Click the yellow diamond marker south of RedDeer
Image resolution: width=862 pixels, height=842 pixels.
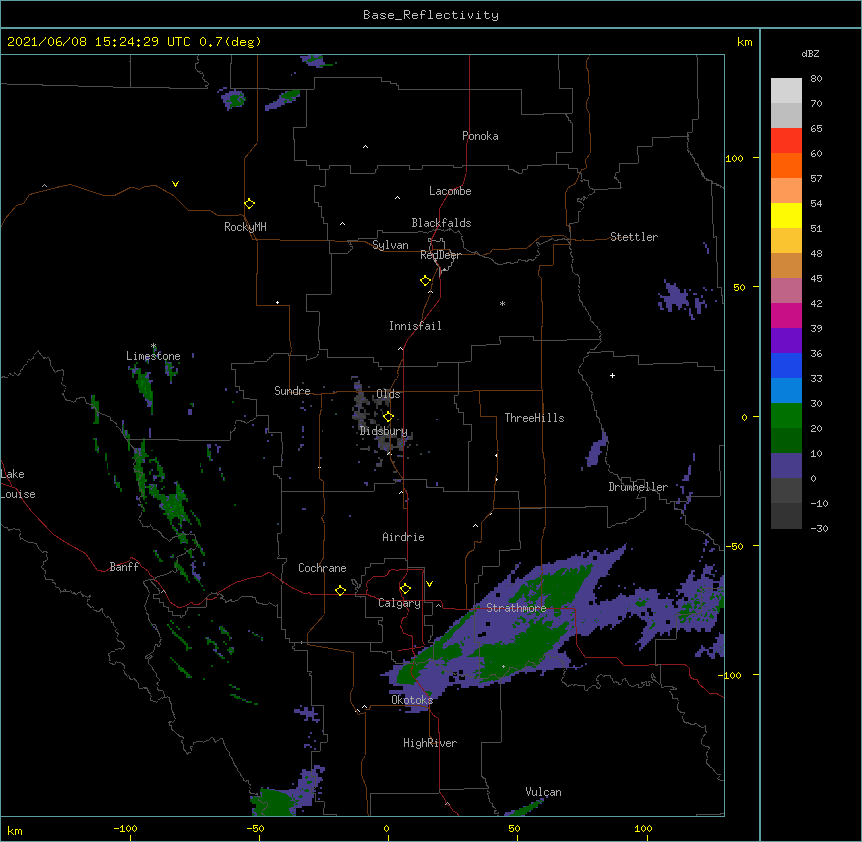point(426,281)
